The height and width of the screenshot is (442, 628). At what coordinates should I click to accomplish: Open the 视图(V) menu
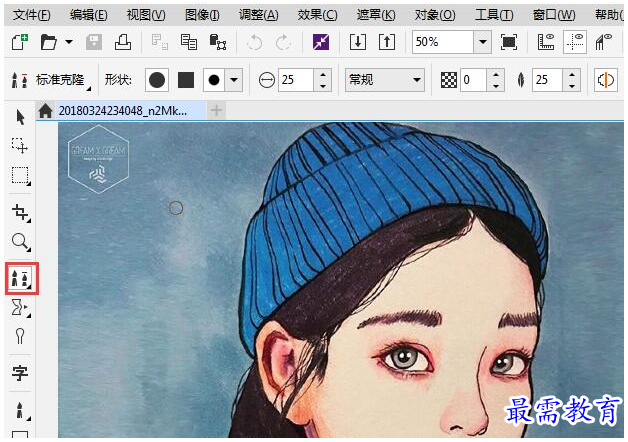pos(146,15)
